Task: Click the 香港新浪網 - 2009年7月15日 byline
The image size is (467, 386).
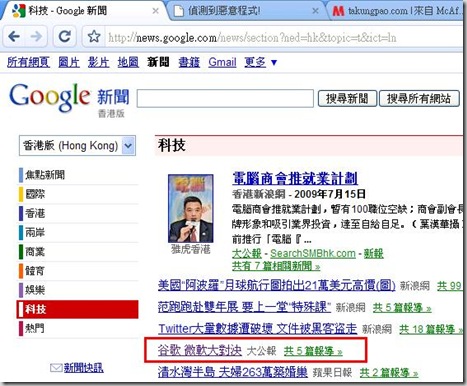Action: pyautogui.click(x=299, y=194)
